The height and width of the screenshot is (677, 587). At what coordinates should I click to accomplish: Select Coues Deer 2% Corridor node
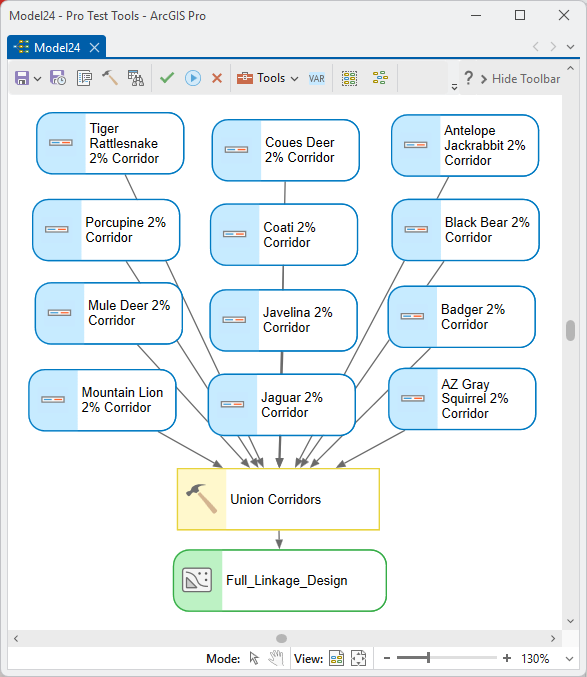(285, 150)
